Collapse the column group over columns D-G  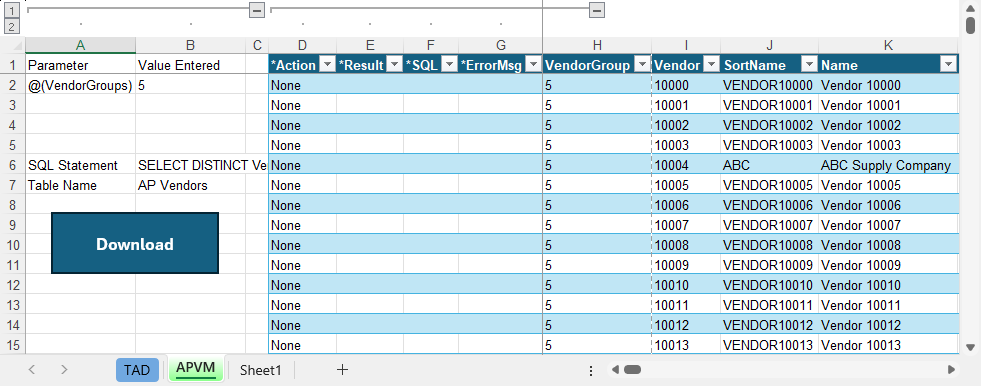[597, 9]
